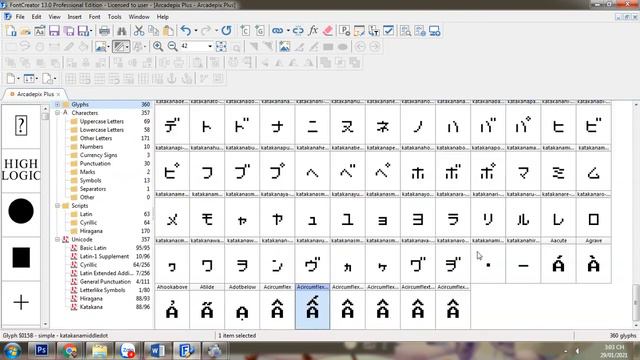Select the Adotbelow glyph cell
This screenshot has width=640, height=360.
point(242,307)
